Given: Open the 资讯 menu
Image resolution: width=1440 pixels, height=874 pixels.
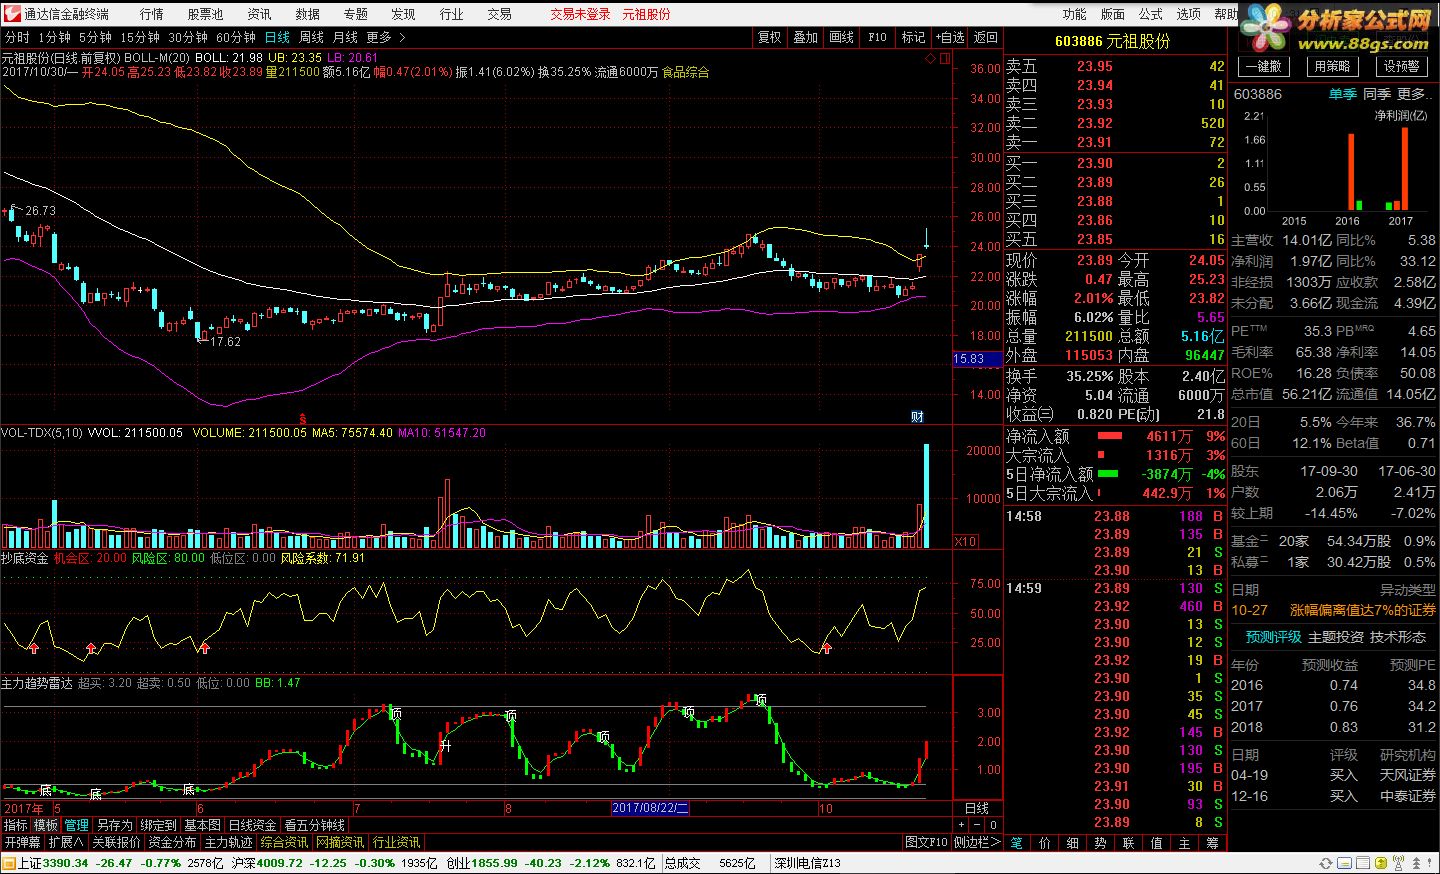Looking at the screenshot, I should tap(259, 14).
